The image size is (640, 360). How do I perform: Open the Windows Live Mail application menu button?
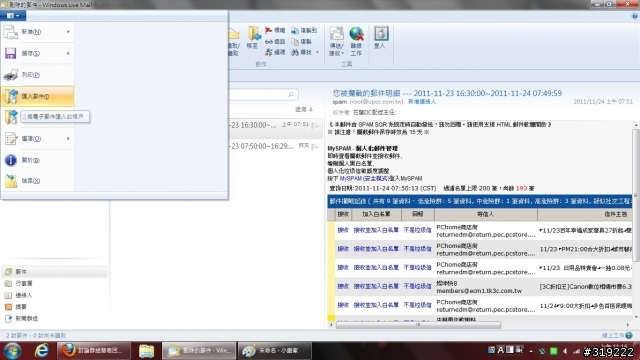point(13,16)
